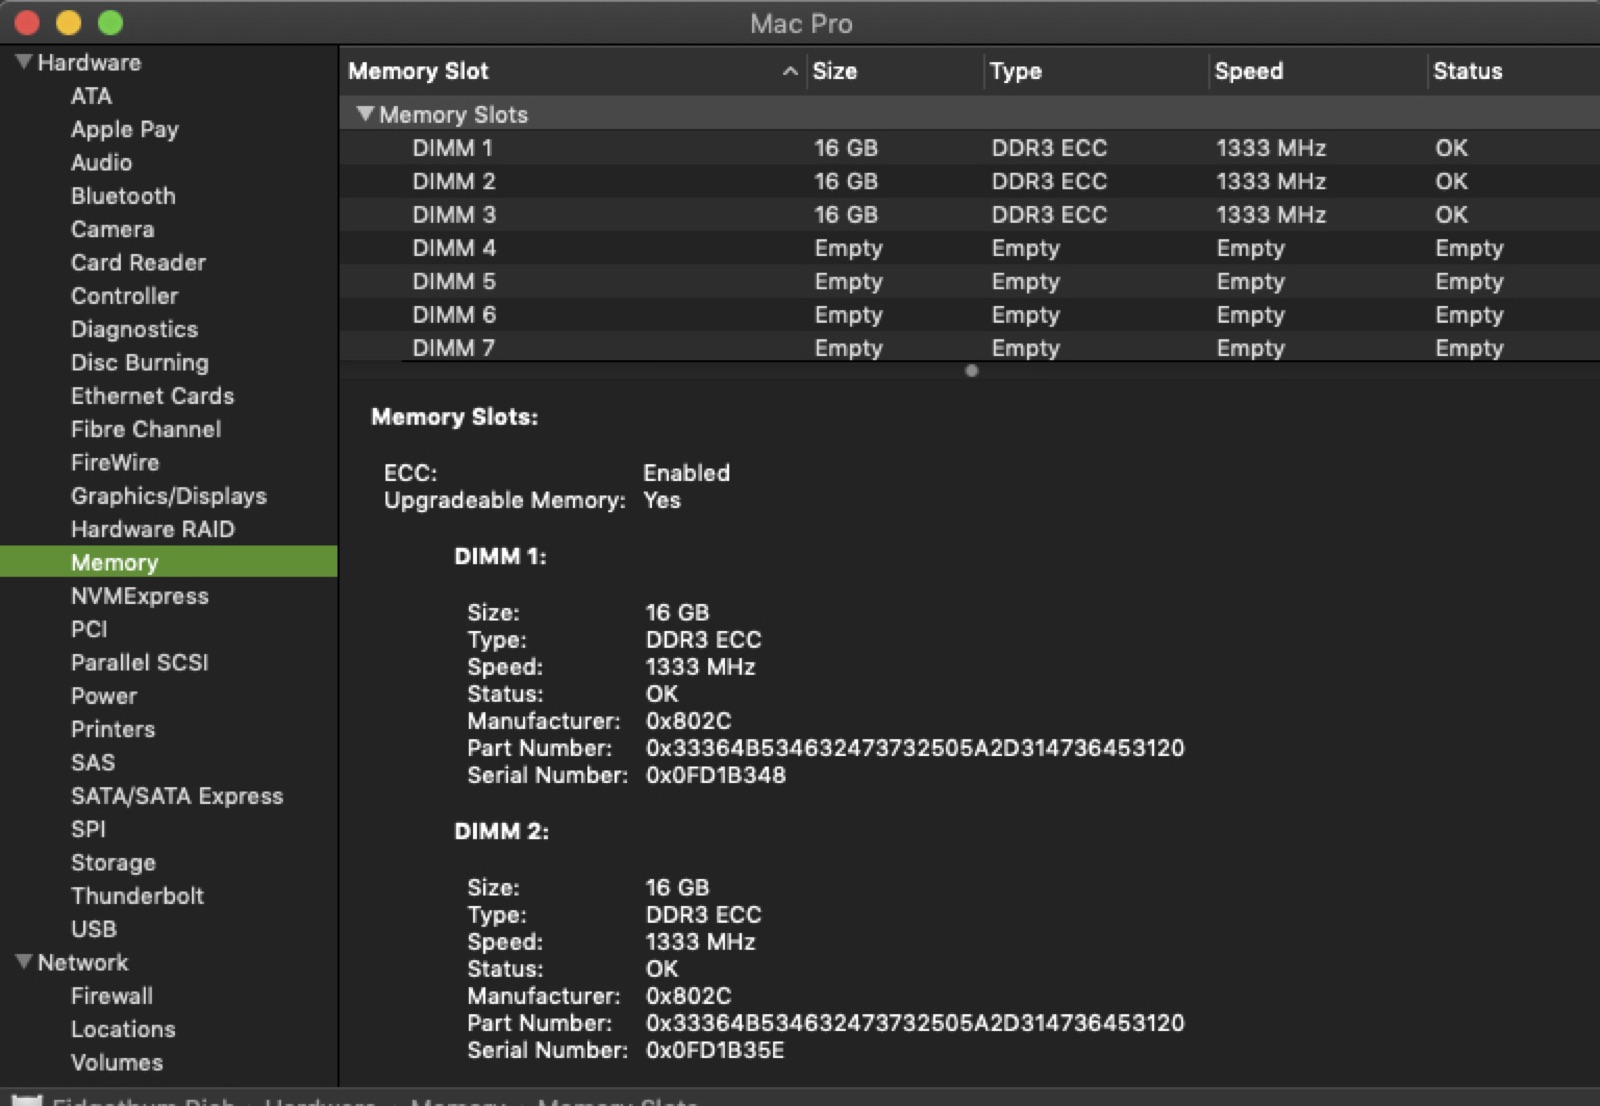Select the DIMM 7 table row
The width and height of the screenshot is (1600, 1106).
[969, 347]
